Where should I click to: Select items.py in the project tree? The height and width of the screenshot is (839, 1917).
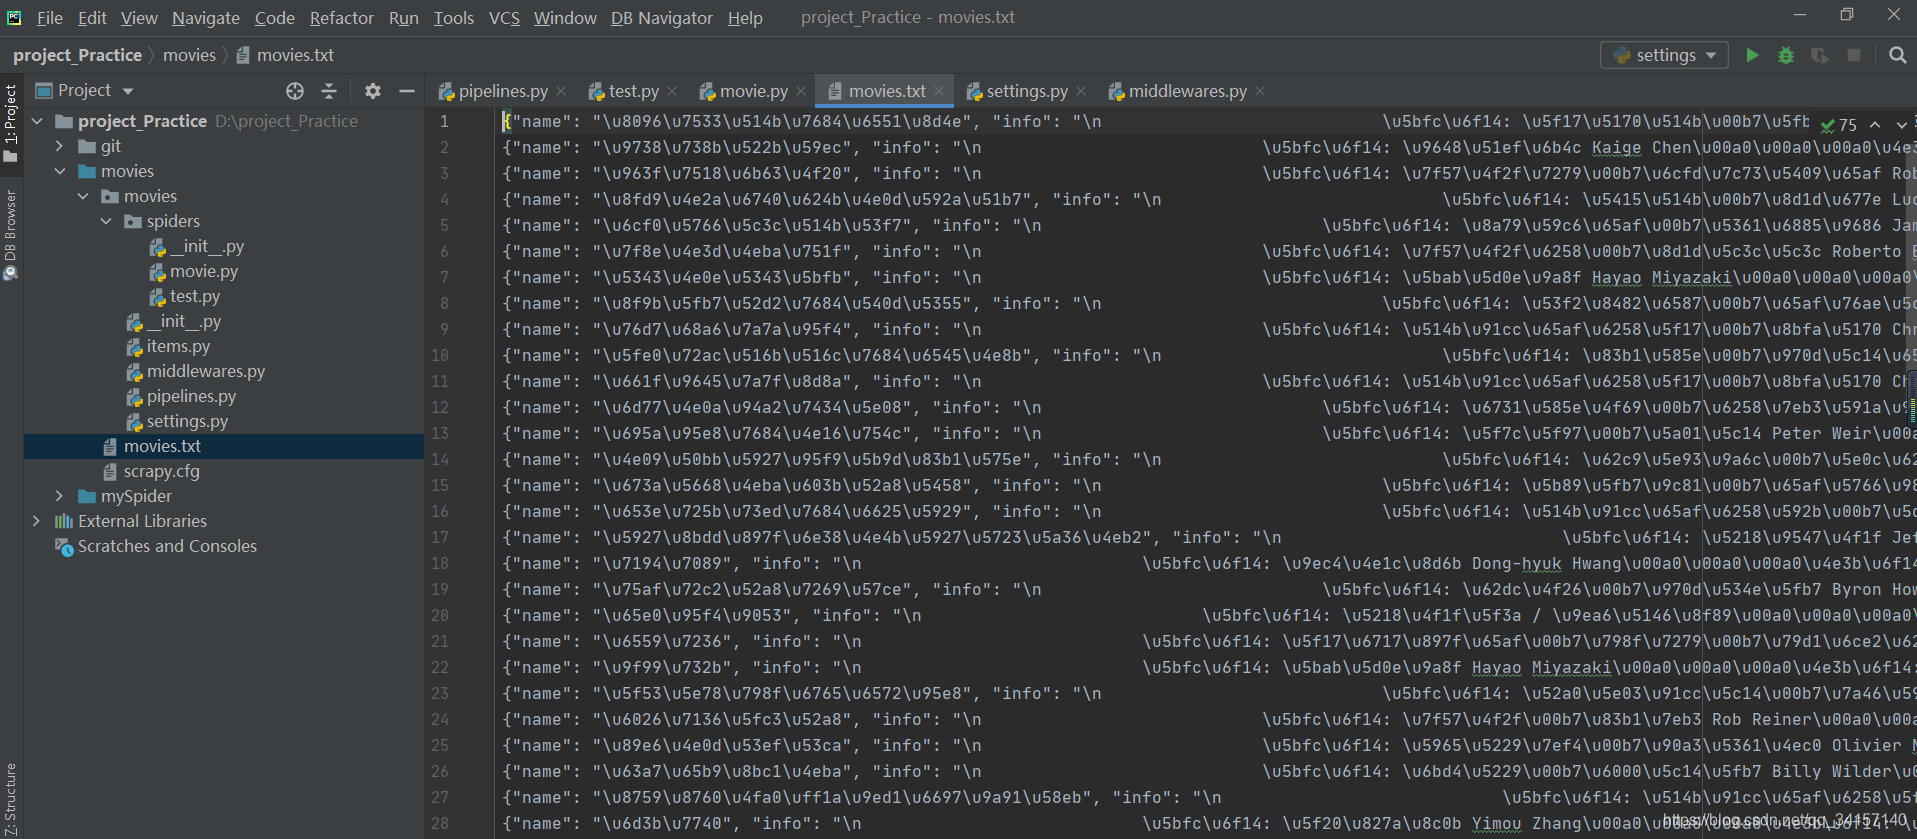click(x=178, y=346)
